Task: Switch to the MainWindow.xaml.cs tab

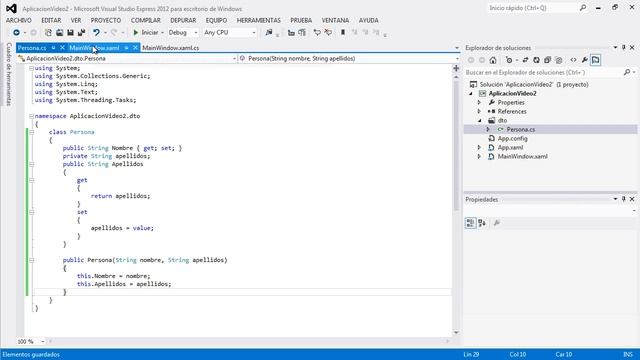Action: point(171,48)
